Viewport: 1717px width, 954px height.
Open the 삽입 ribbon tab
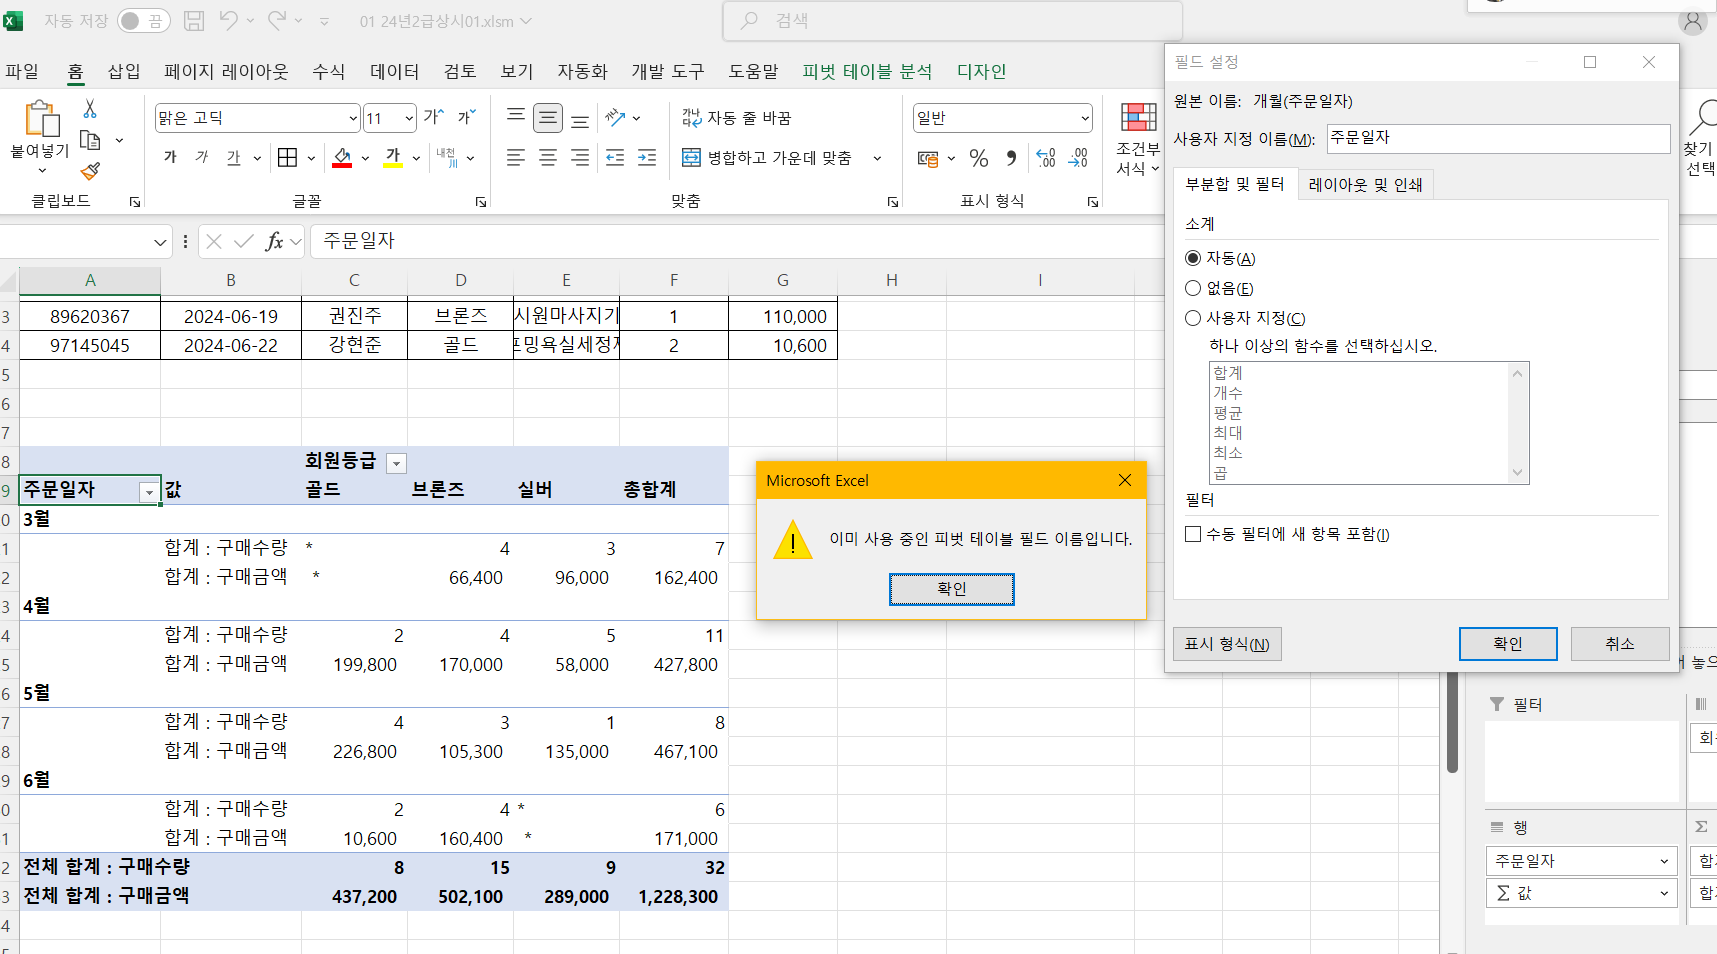tap(124, 72)
